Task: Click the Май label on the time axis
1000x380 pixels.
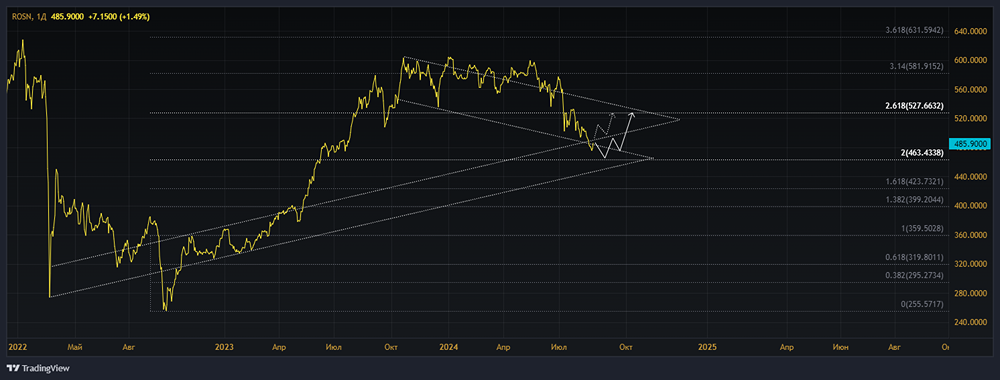Action: pyautogui.click(x=75, y=347)
